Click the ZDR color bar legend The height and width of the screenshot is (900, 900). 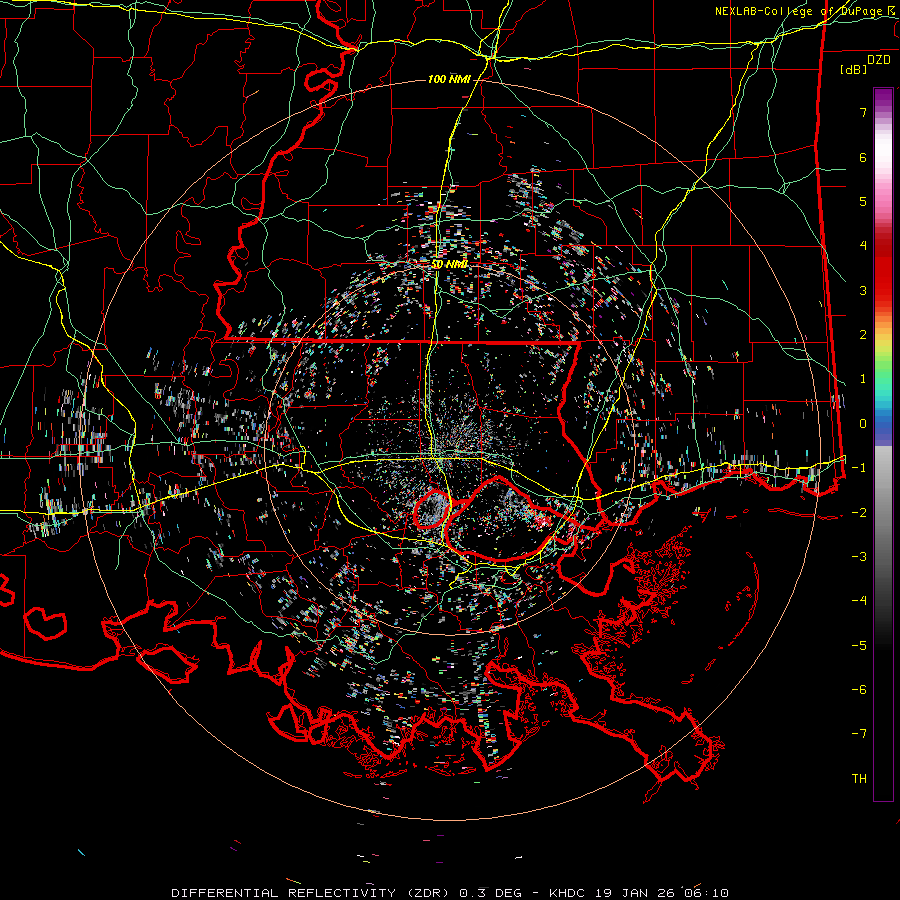click(x=883, y=444)
